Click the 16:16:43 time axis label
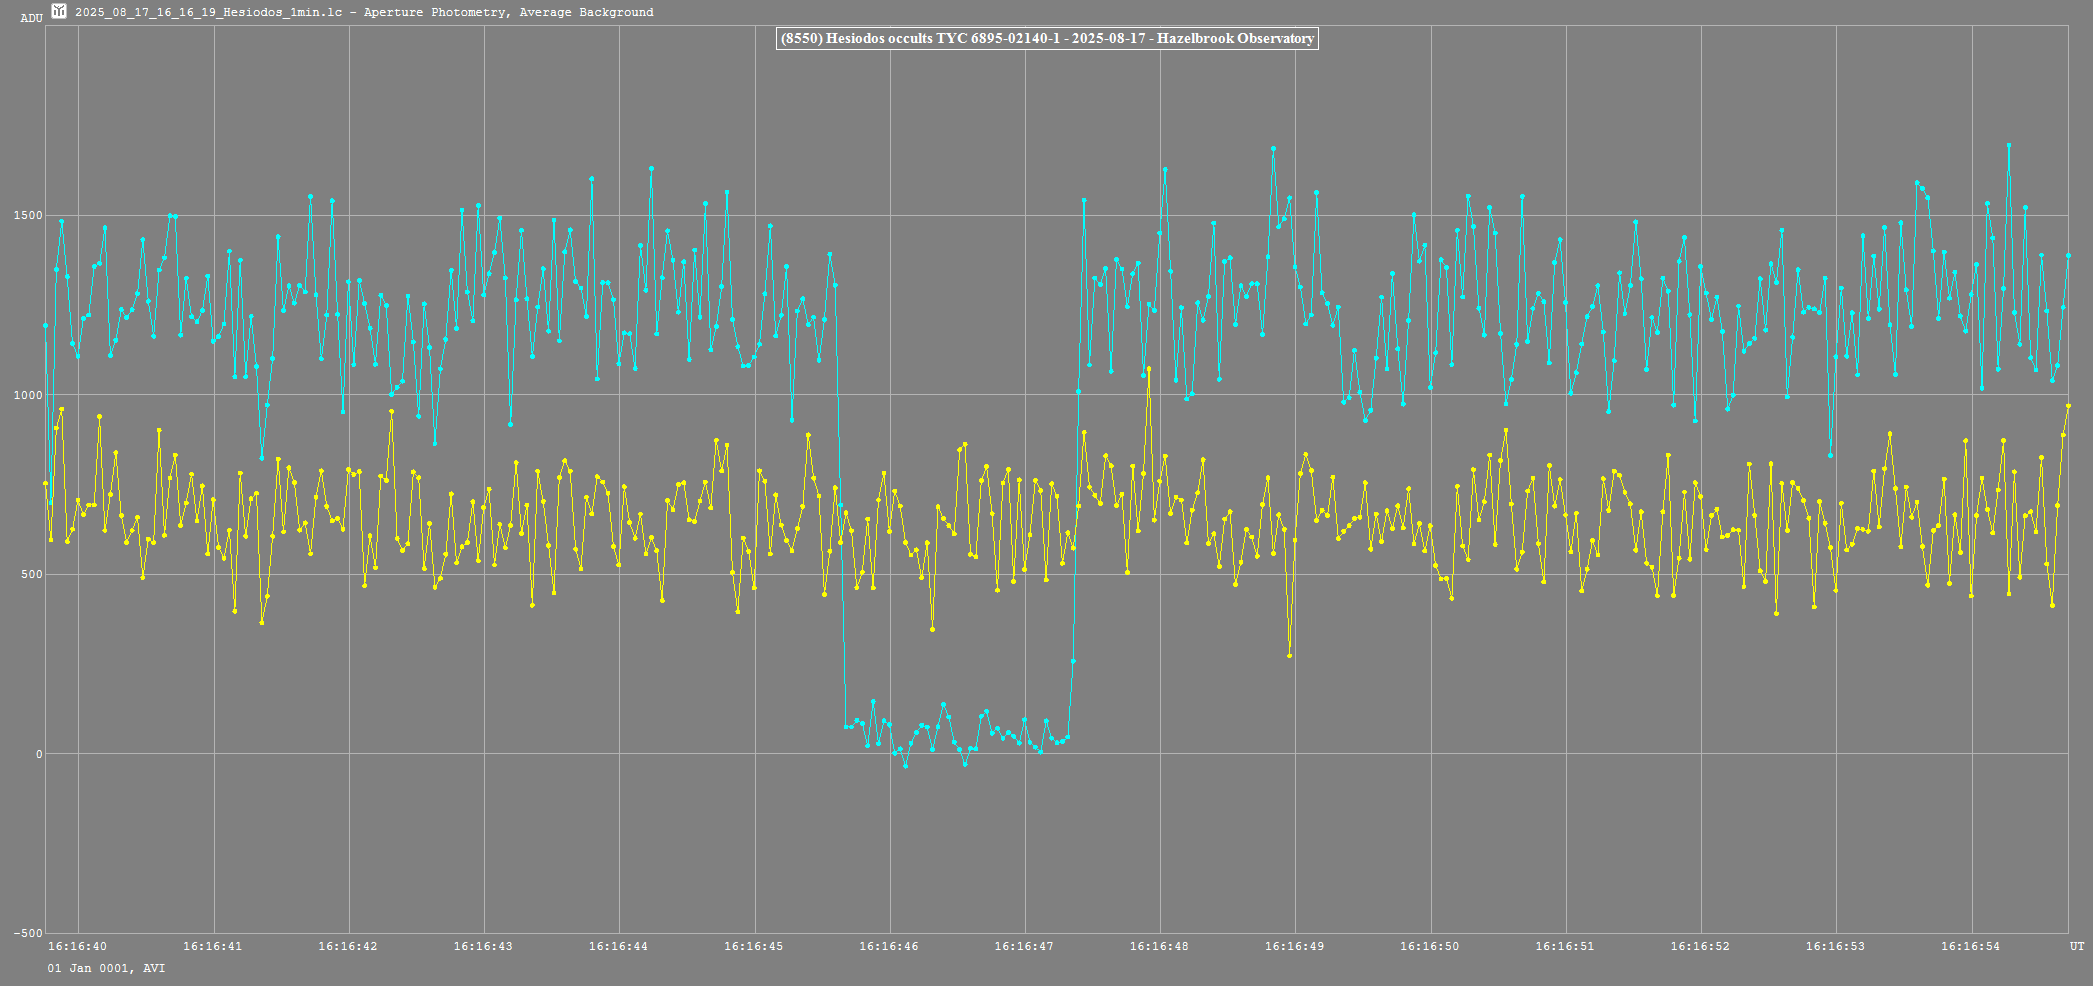The width and height of the screenshot is (2093, 986). tap(483, 946)
